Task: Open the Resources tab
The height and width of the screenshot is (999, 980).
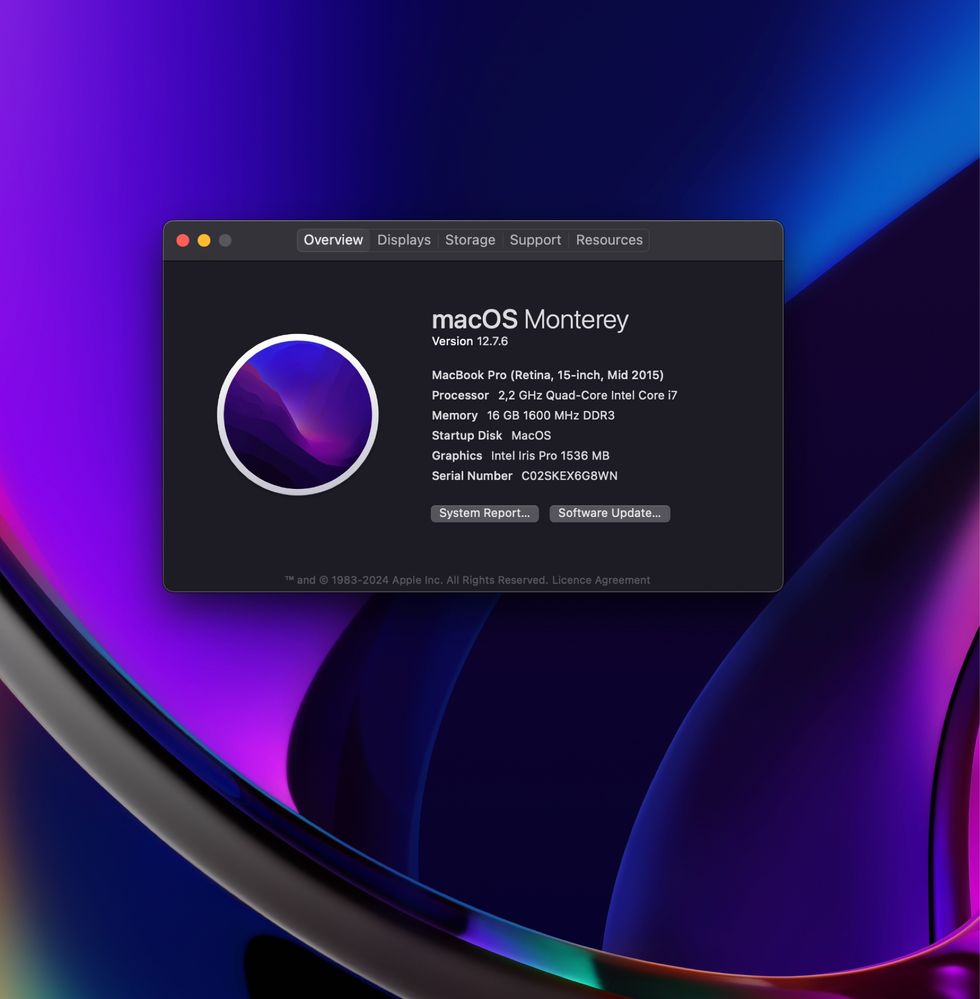Action: 609,240
